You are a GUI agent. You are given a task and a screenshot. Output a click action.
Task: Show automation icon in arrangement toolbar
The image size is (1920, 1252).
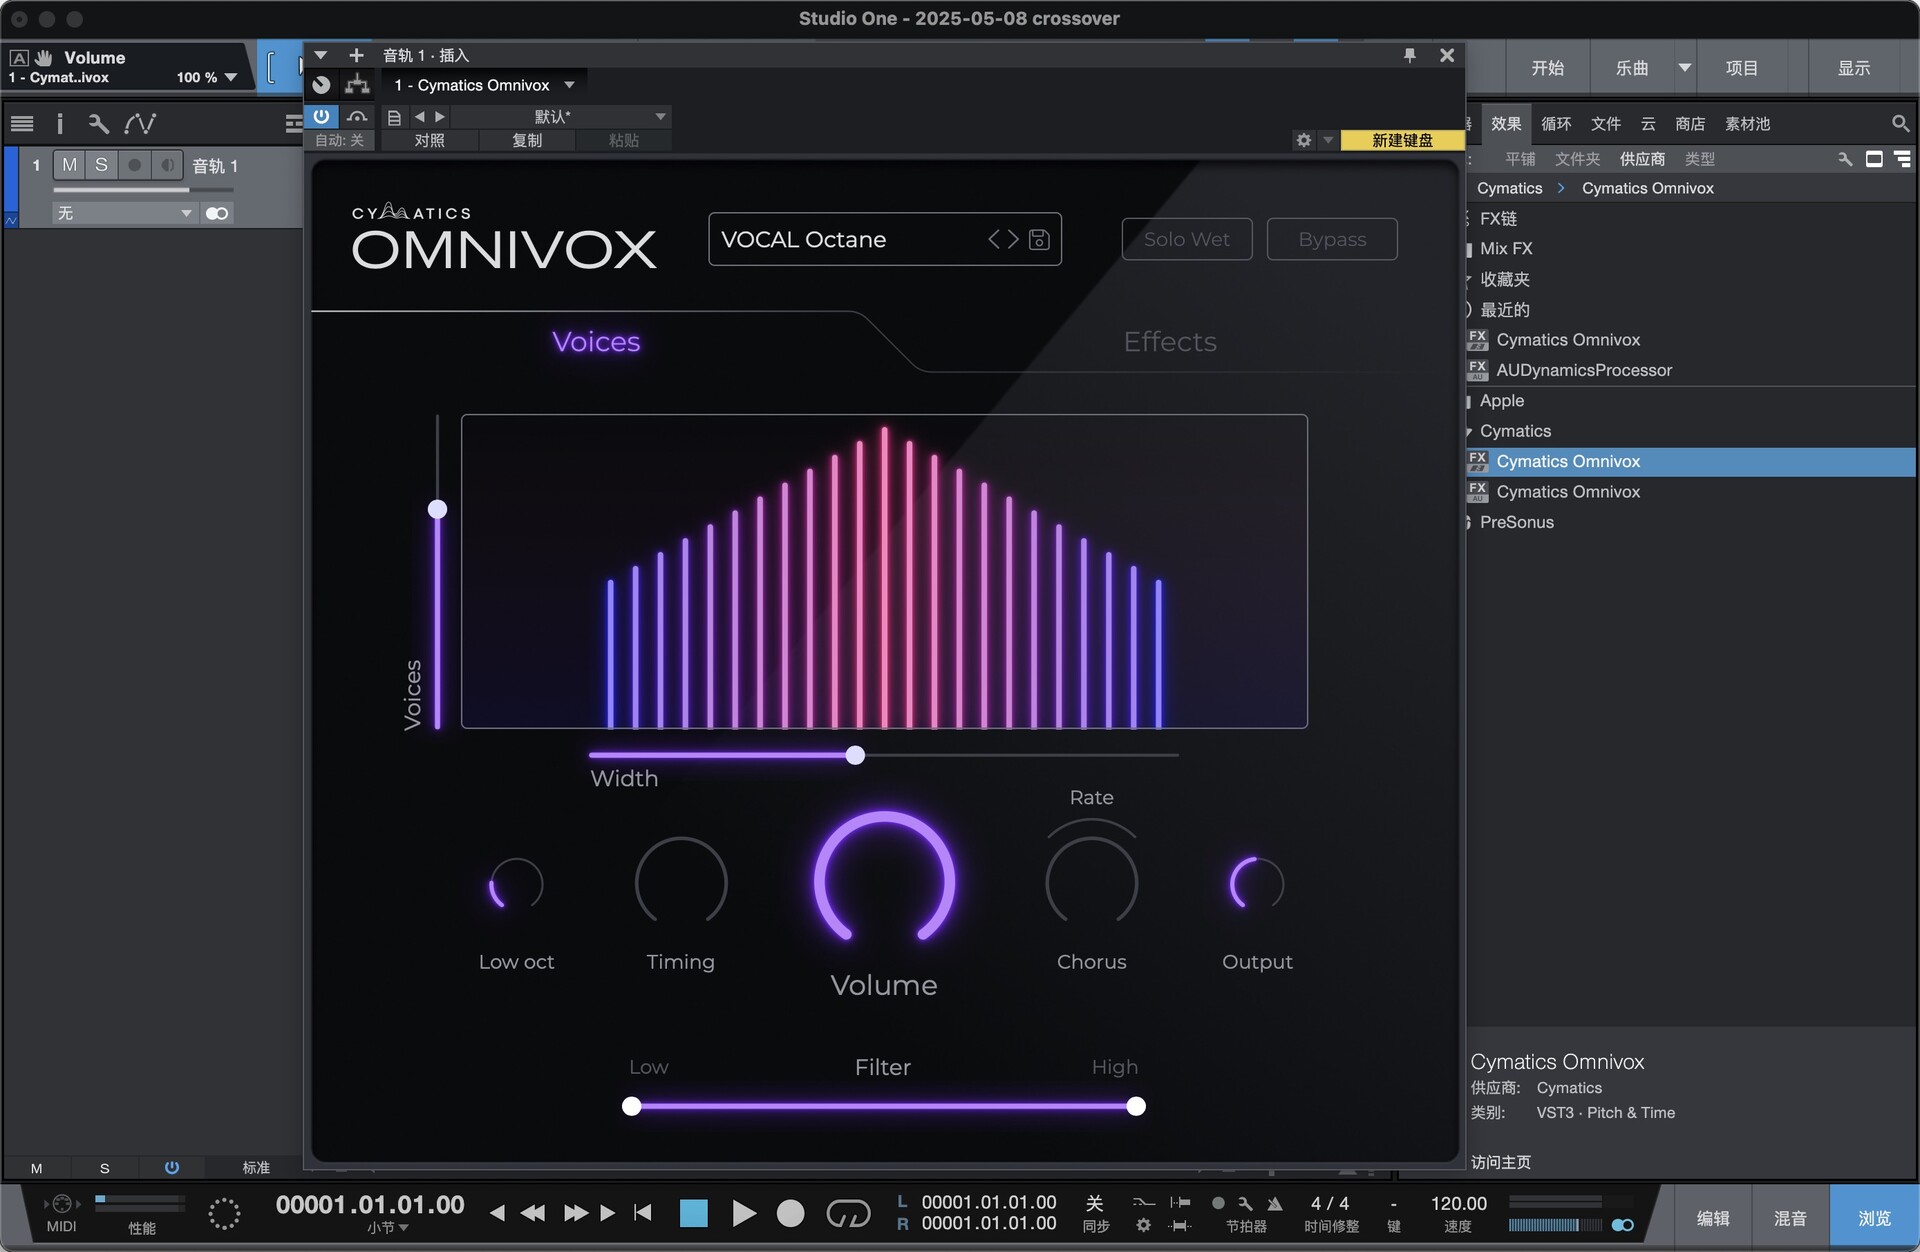pyautogui.click(x=140, y=124)
